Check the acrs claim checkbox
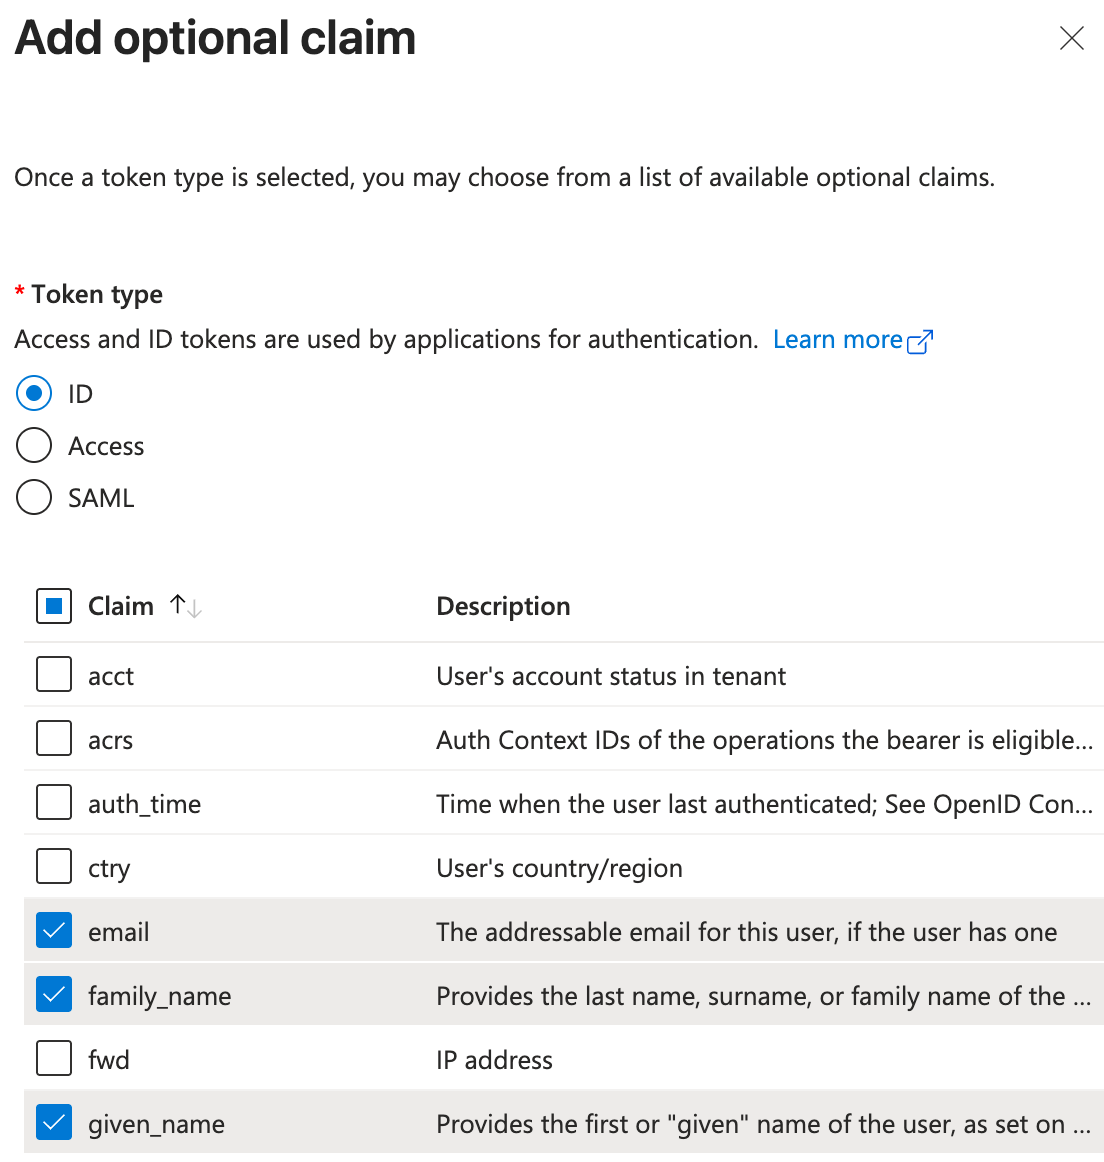1104x1162 pixels. [54, 739]
